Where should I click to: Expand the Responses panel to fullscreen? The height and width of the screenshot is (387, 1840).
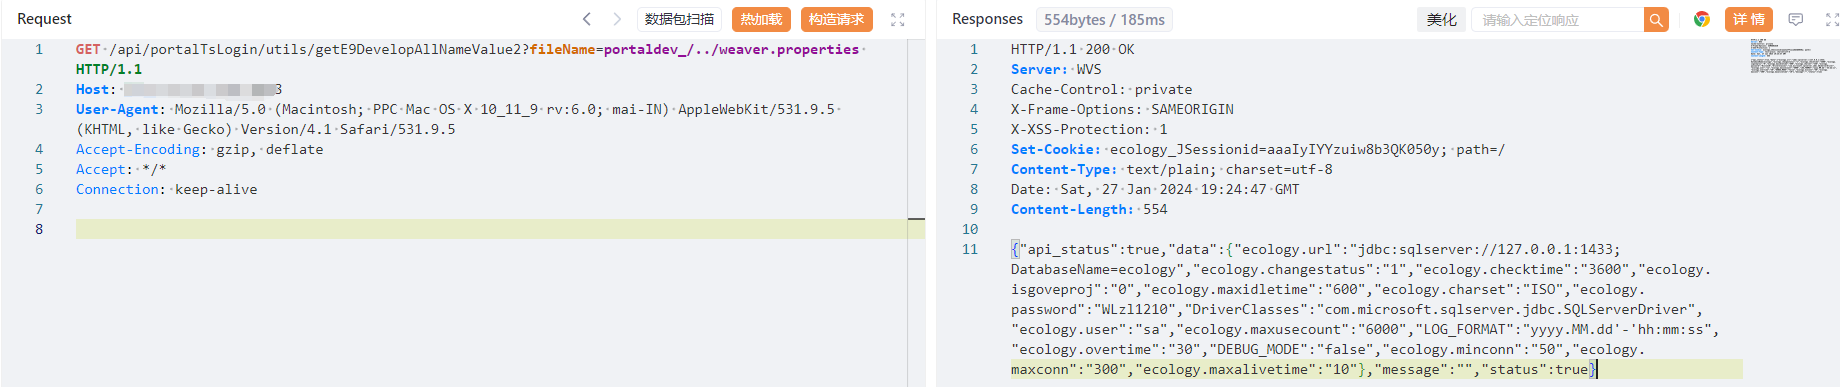(x=1830, y=19)
